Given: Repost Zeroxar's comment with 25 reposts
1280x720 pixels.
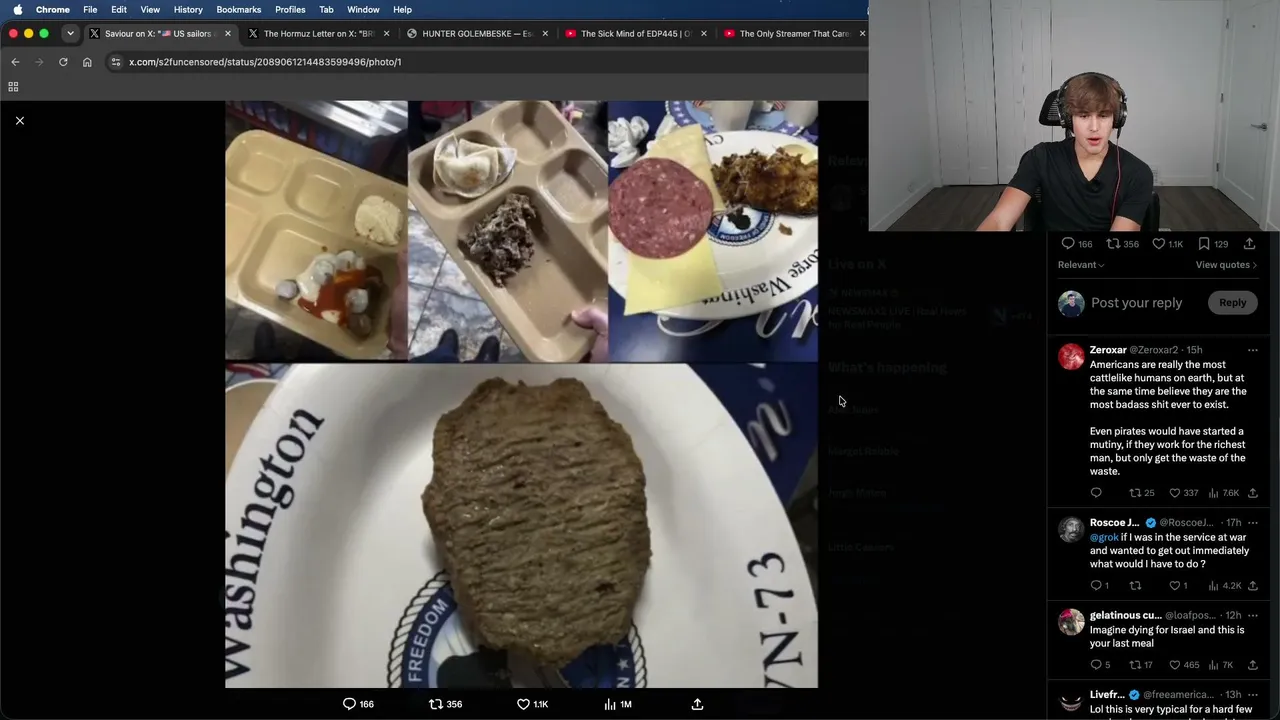Looking at the screenshot, I should (x=1141, y=493).
